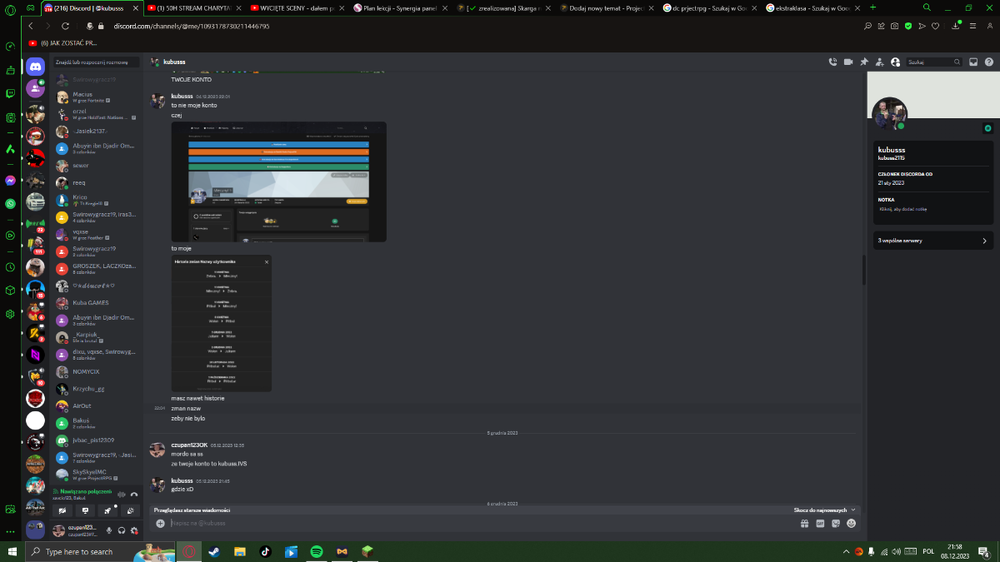Start a video call with kubusss

[x=848, y=62]
